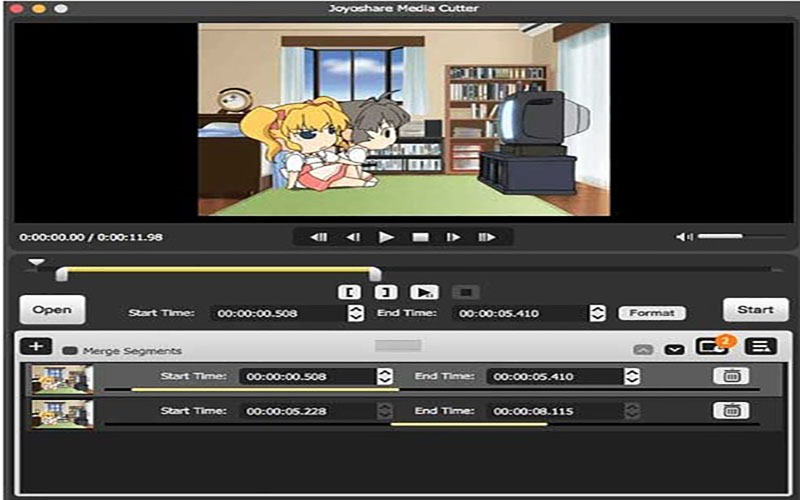Image resolution: width=800 pixels, height=500 pixels.
Task: Click the current time display 0:00:00.00
Action: tap(52, 237)
